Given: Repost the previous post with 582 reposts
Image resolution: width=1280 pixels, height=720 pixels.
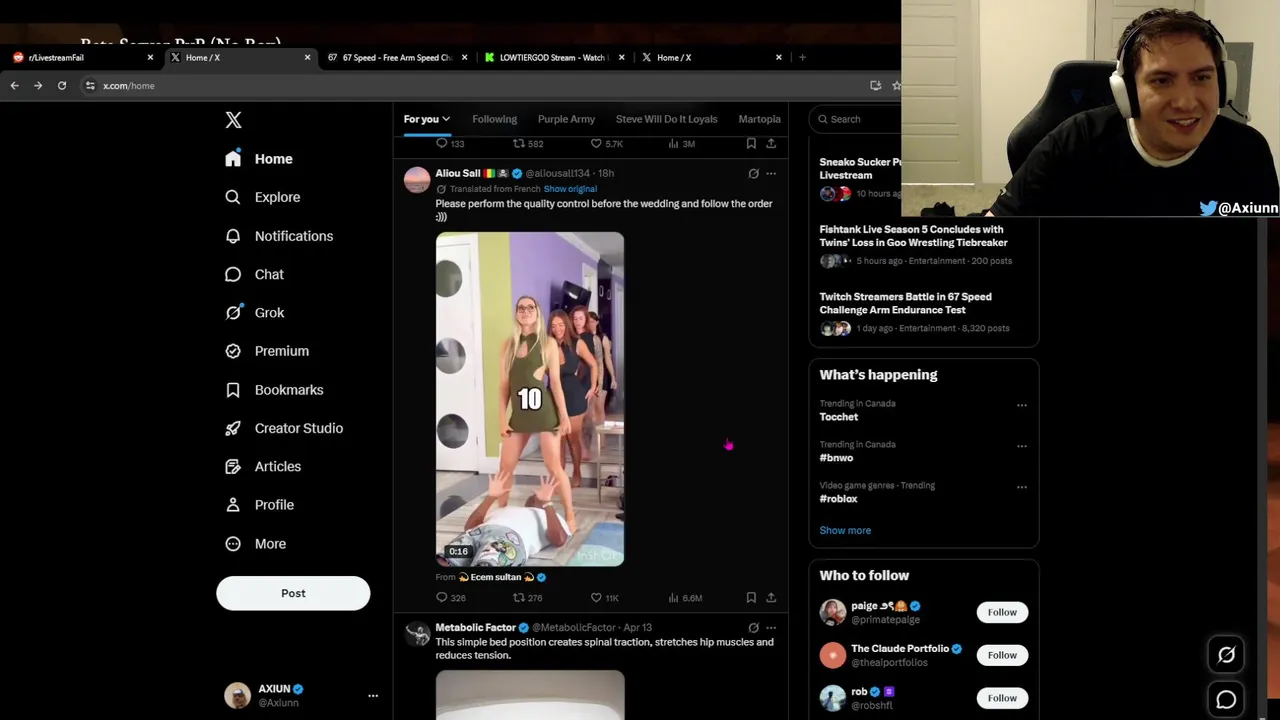Looking at the screenshot, I should click(x=528, y=144).
